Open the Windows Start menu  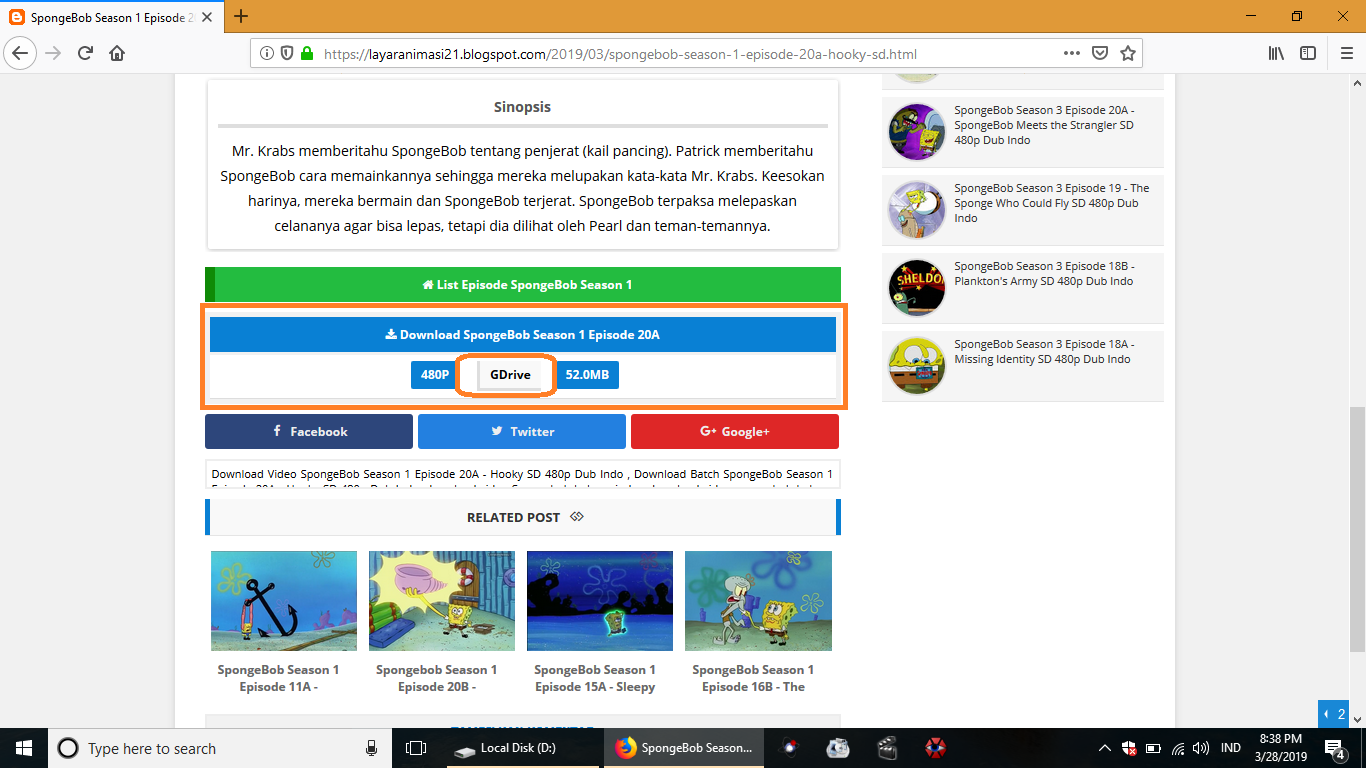click(x=24, y=748)
